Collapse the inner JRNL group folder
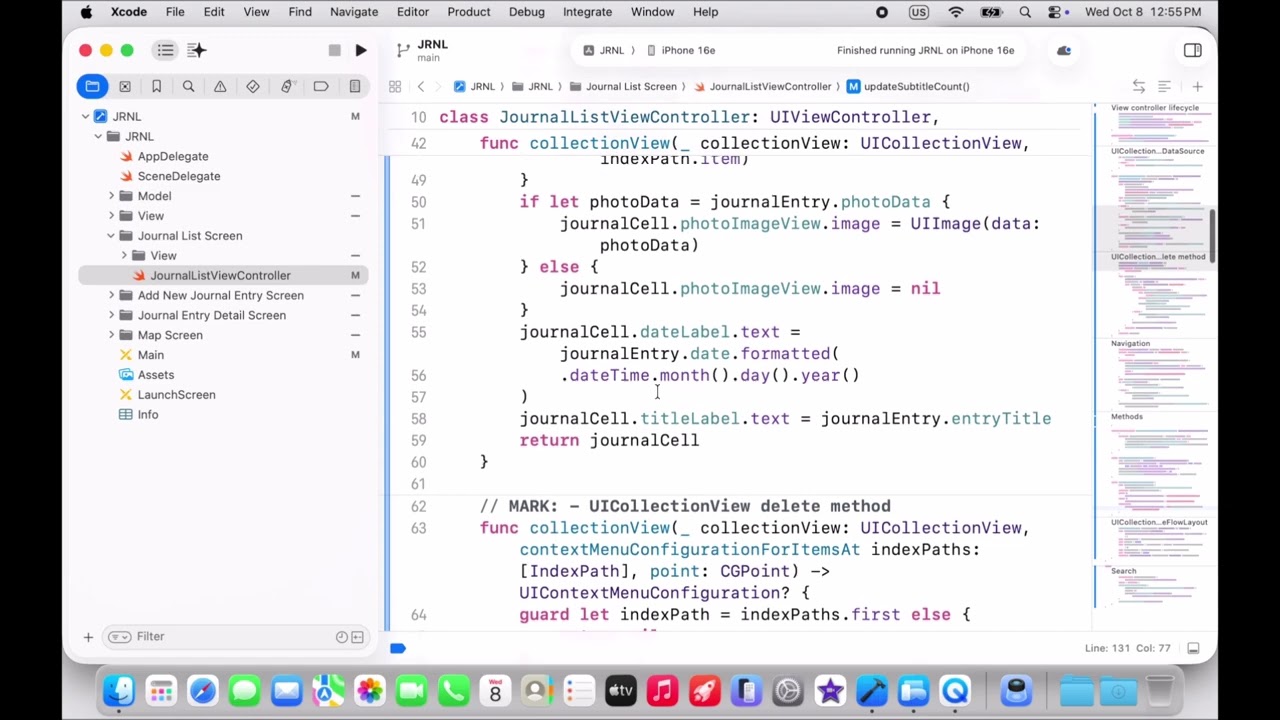1280x720 pixels. point(99,136)
